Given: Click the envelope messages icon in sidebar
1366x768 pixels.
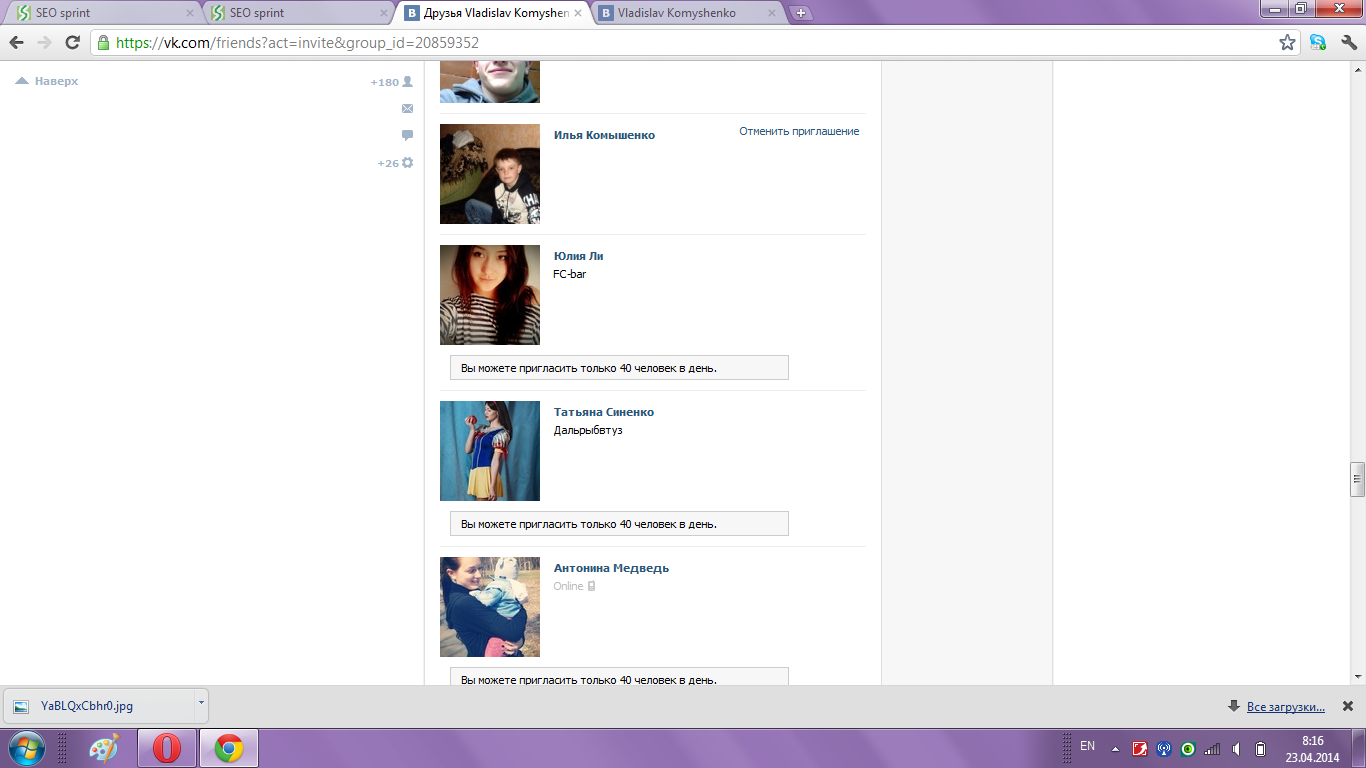Looking at the screenshot, I should click(407, 108).
